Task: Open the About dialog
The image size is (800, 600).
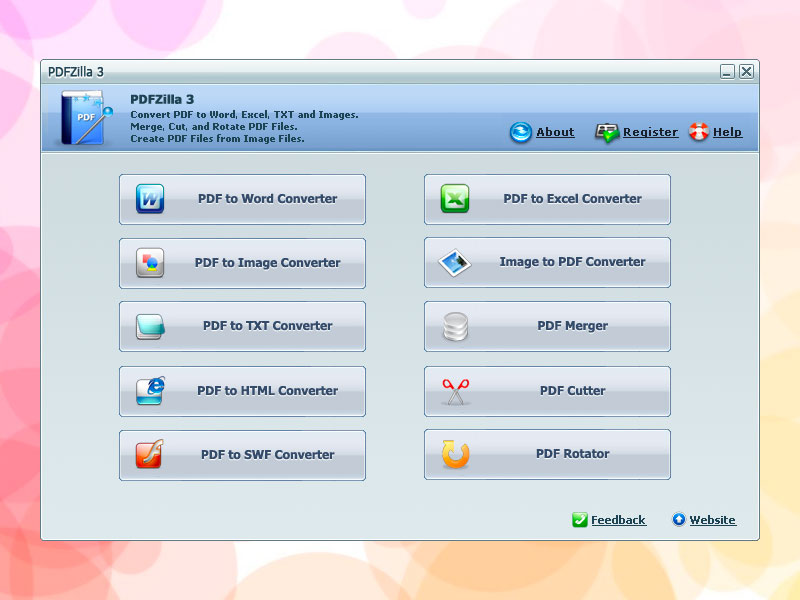Action: coord(554,132)
